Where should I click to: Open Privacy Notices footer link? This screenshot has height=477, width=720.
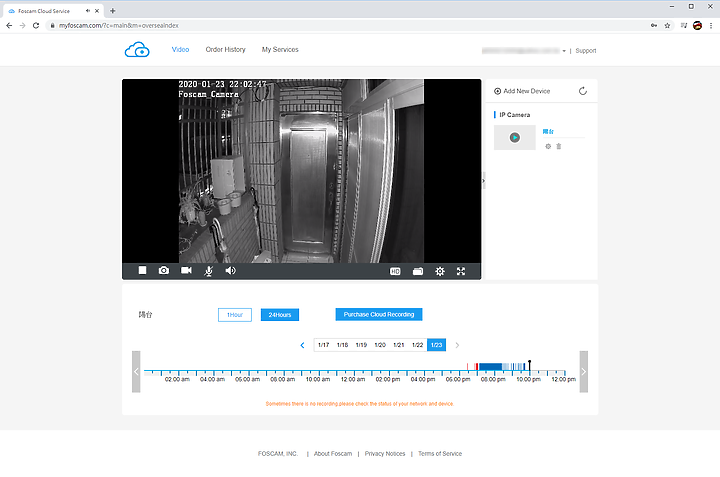[x=385, y=454]
